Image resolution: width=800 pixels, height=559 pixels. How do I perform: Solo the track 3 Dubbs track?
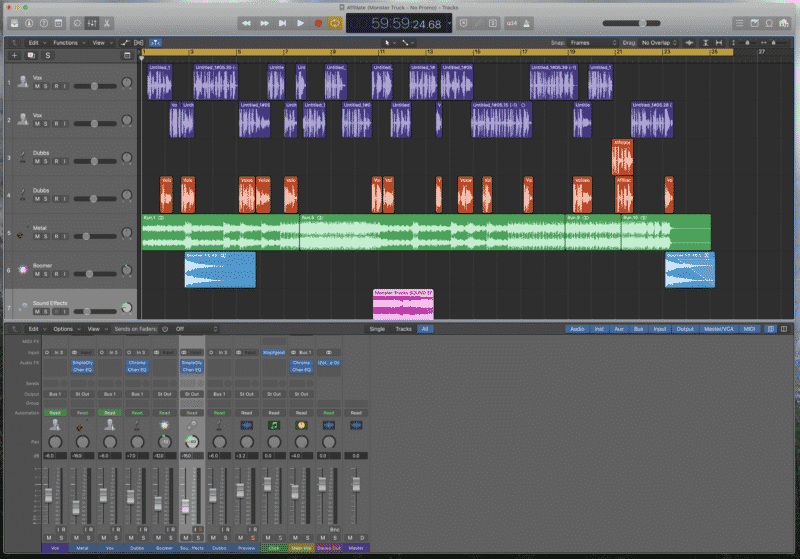pyautogui.click(x=45, y=161)
